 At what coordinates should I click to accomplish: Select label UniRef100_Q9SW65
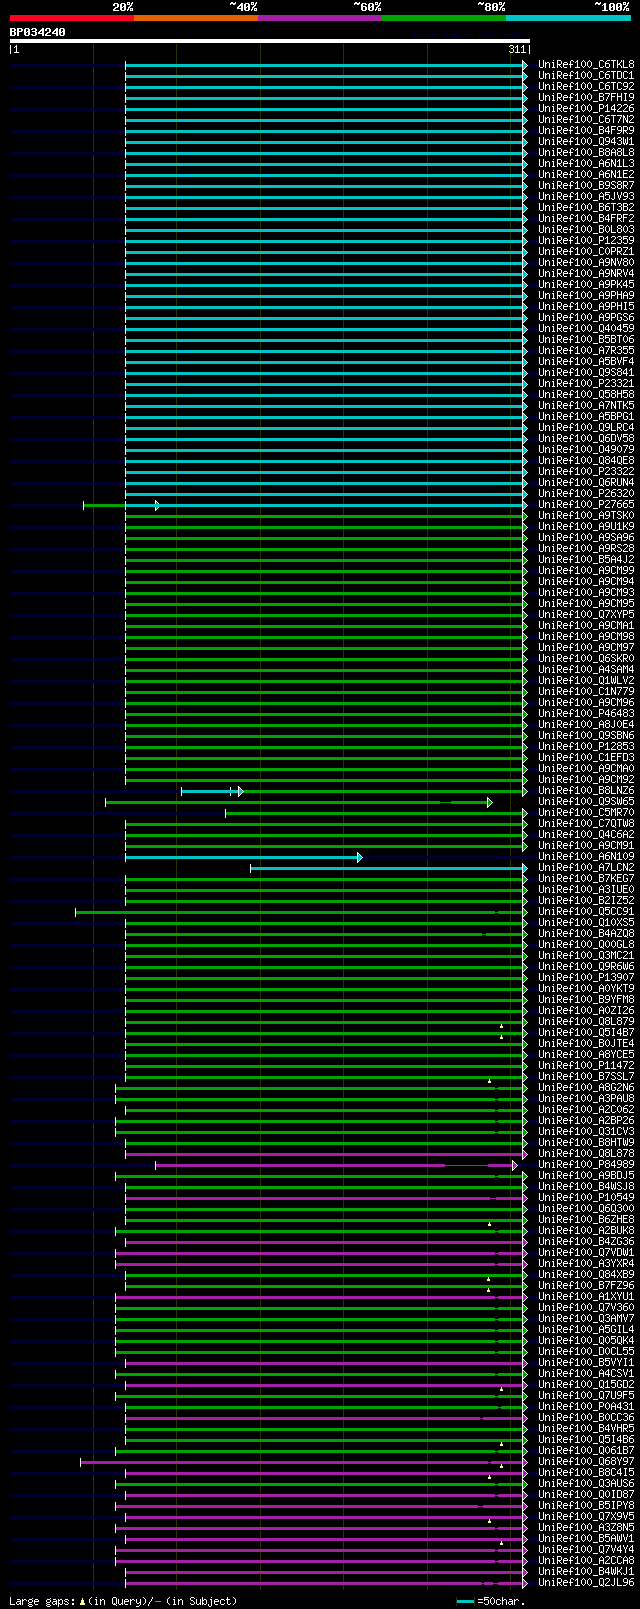click(586, 801)
